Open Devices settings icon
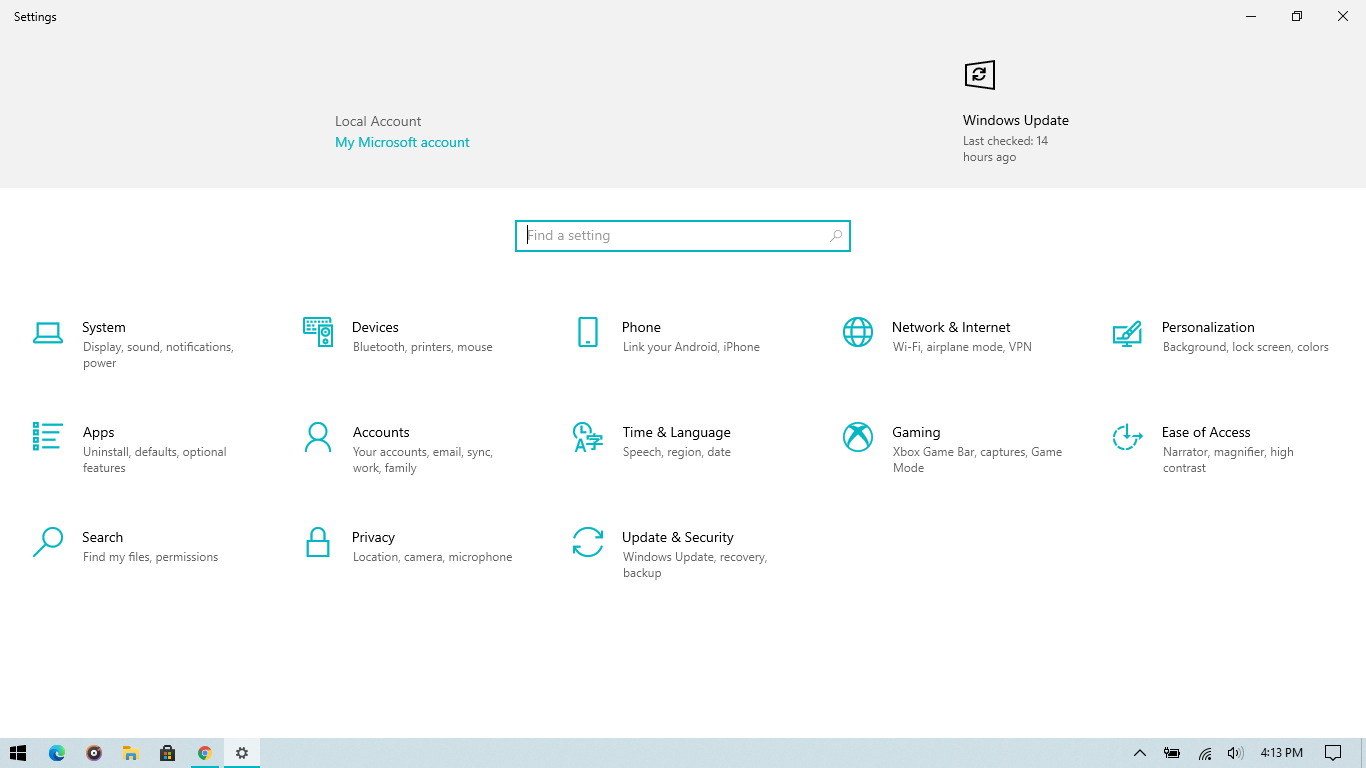This screenshot has height=768, width=1366. (x=318, y=332)
